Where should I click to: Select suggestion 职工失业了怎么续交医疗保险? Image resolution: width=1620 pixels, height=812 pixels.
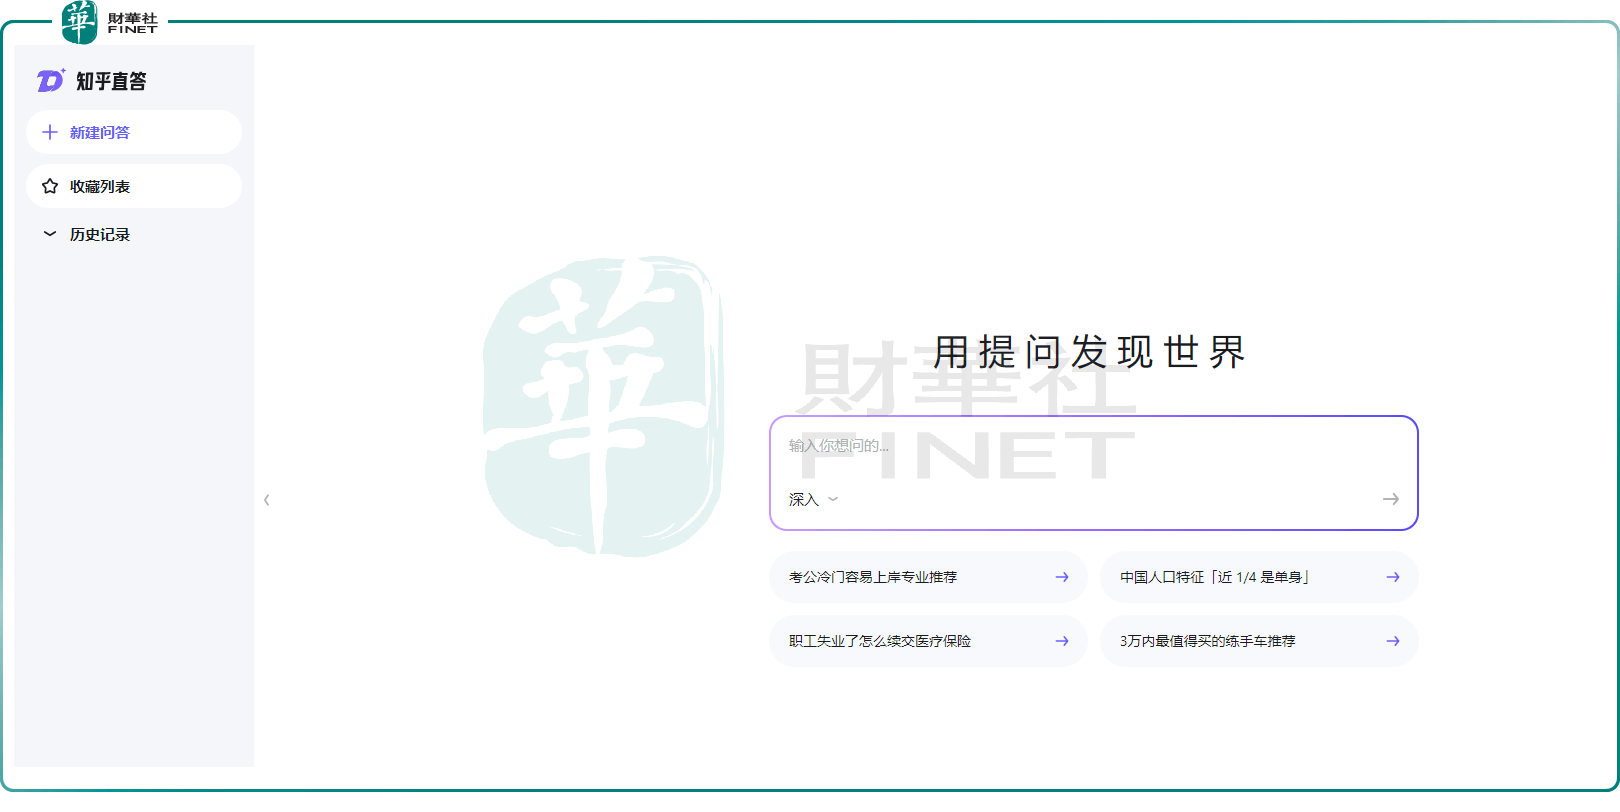pyautogui.click(x=928, y=641)
